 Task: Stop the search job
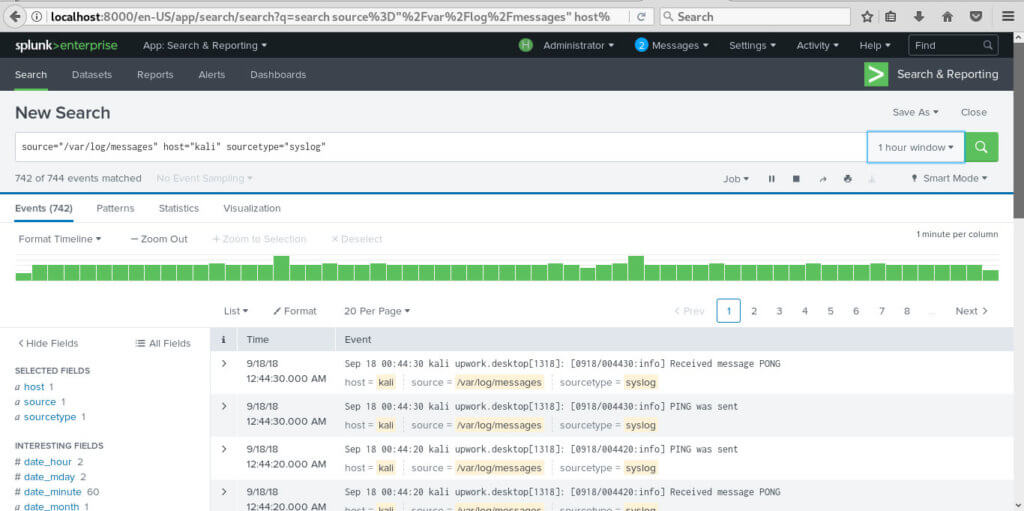point(796,179)
